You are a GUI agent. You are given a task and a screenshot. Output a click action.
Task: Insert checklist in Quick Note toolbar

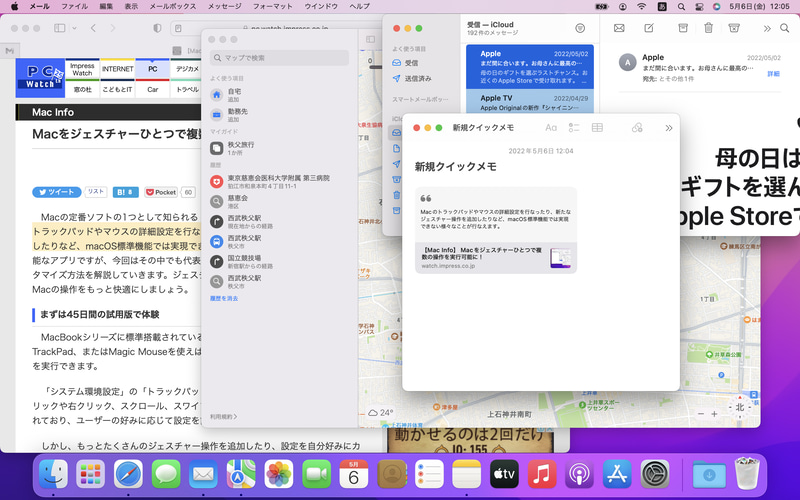[x=574, y=128]
